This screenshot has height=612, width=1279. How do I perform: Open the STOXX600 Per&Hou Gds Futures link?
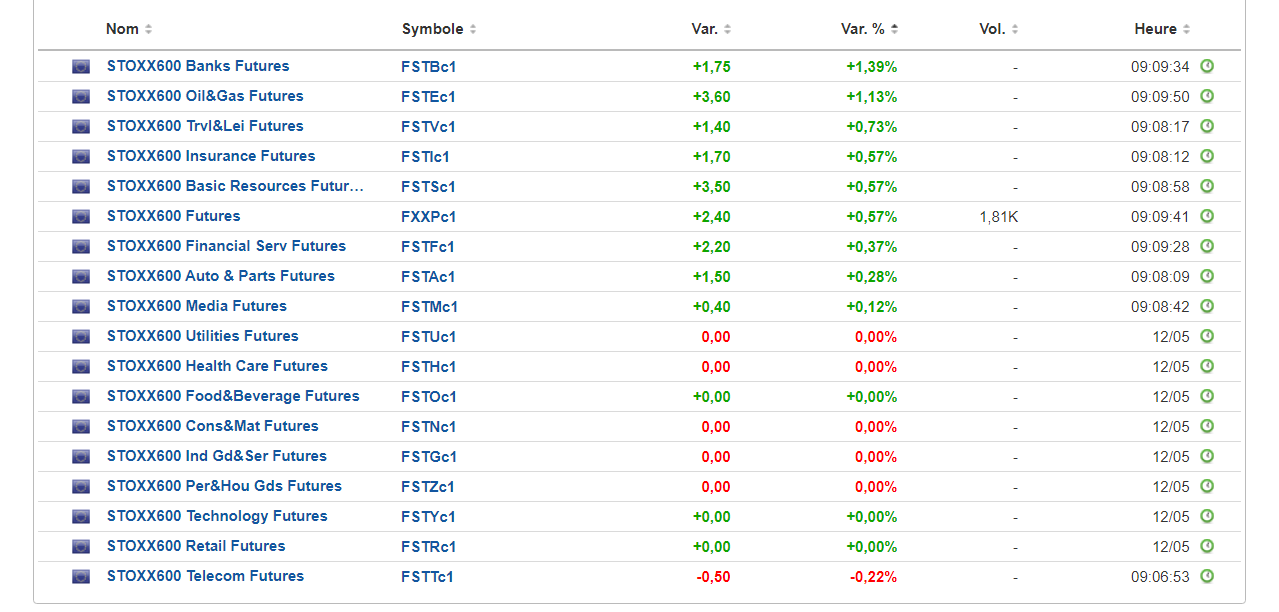pos(224,486)
